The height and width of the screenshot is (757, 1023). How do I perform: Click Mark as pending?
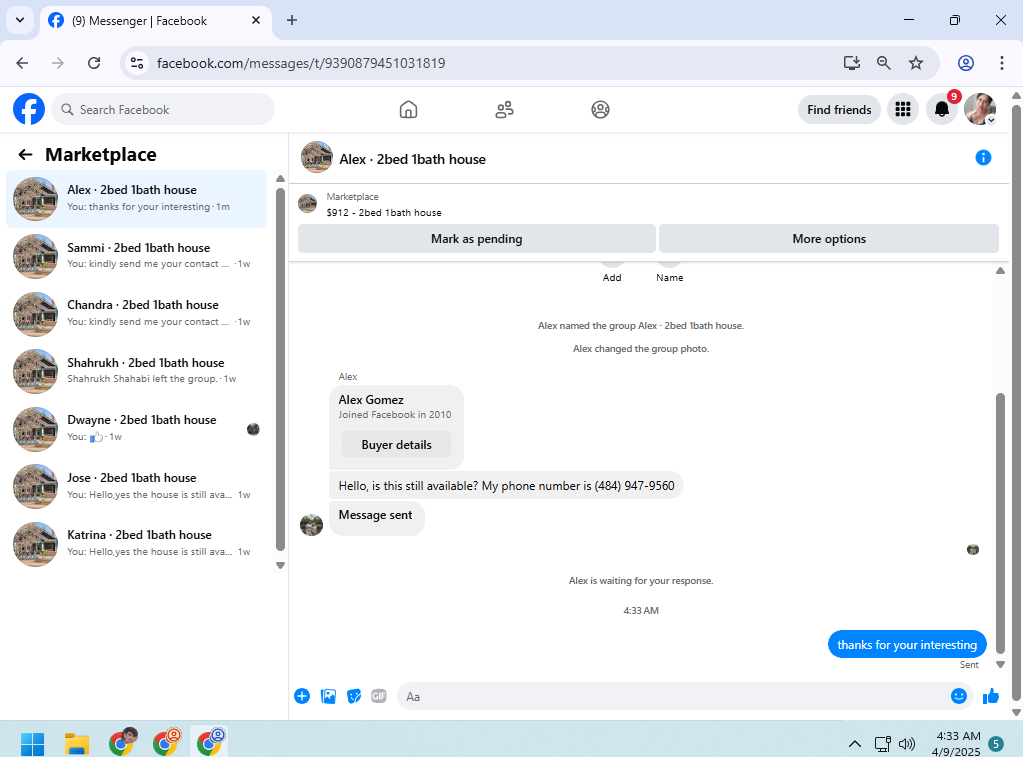point(476,239)
